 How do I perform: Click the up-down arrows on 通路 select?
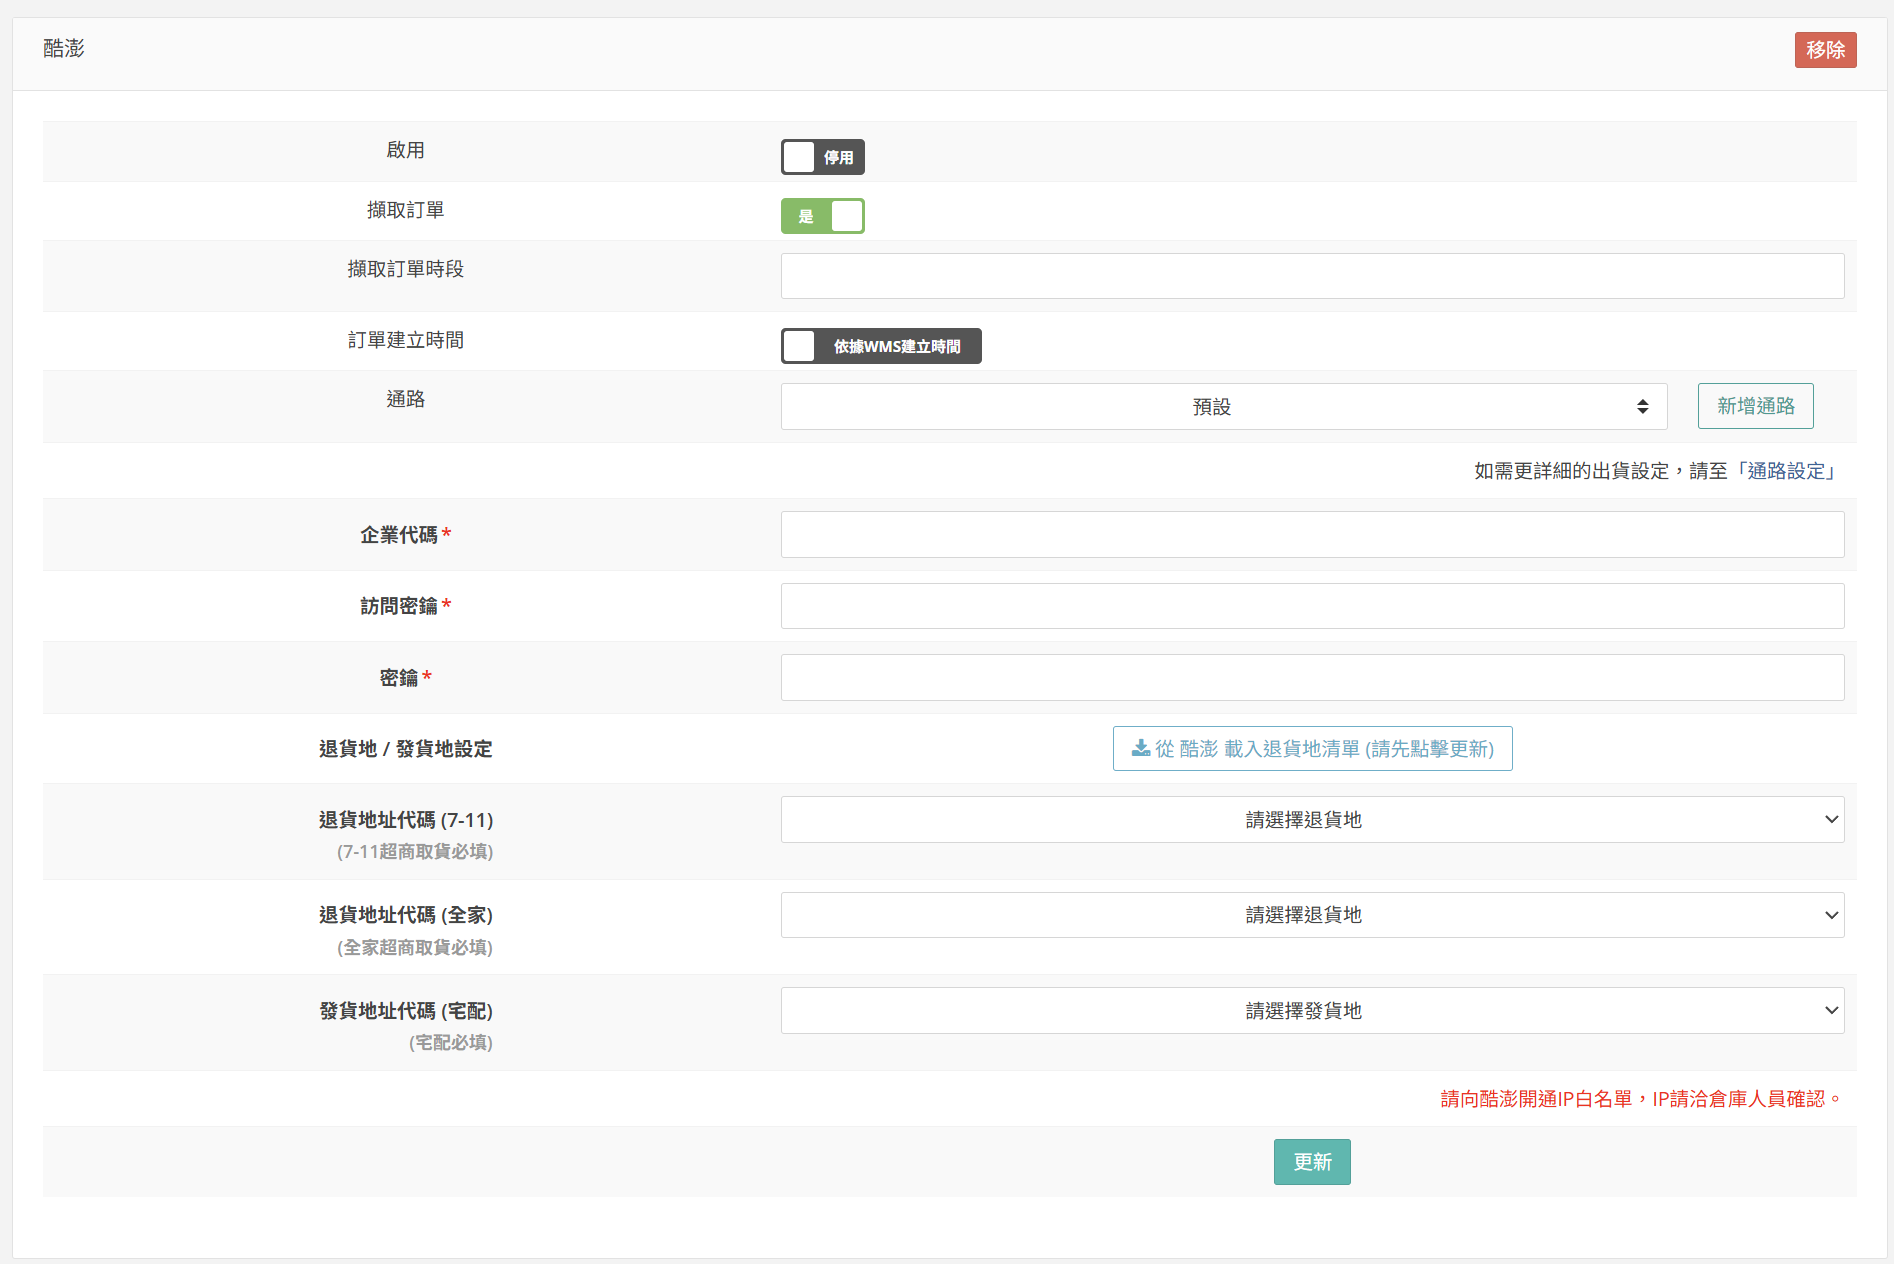(1642, 407)
